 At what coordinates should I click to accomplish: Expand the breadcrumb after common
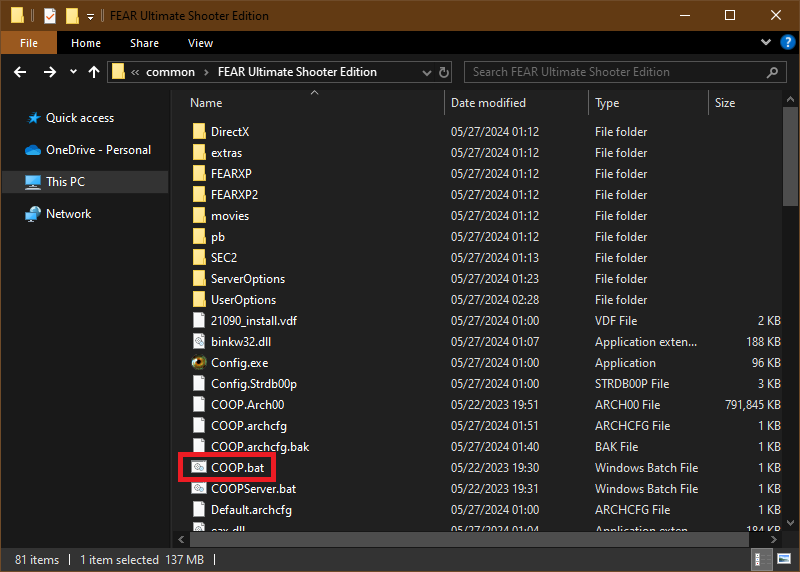(x=206, y=72)
